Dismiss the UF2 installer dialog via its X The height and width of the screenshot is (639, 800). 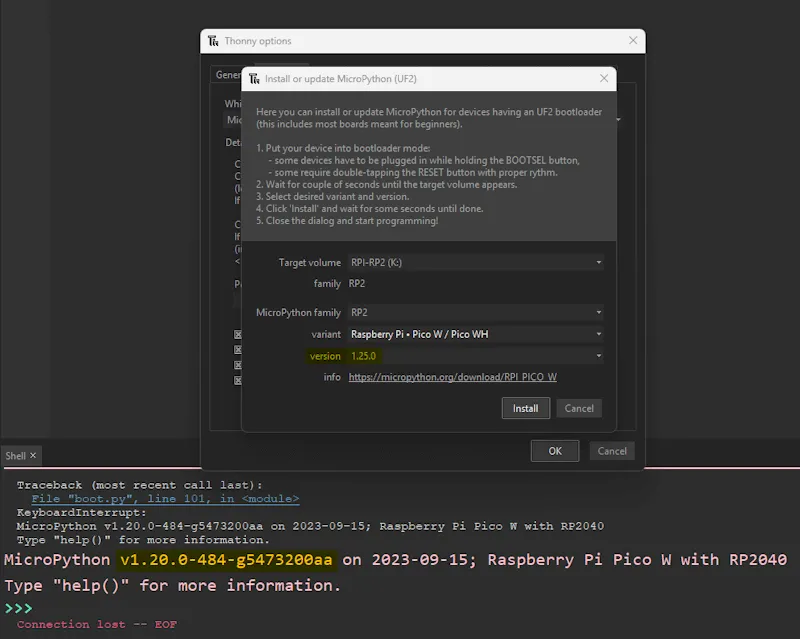(x=604, y=78)
